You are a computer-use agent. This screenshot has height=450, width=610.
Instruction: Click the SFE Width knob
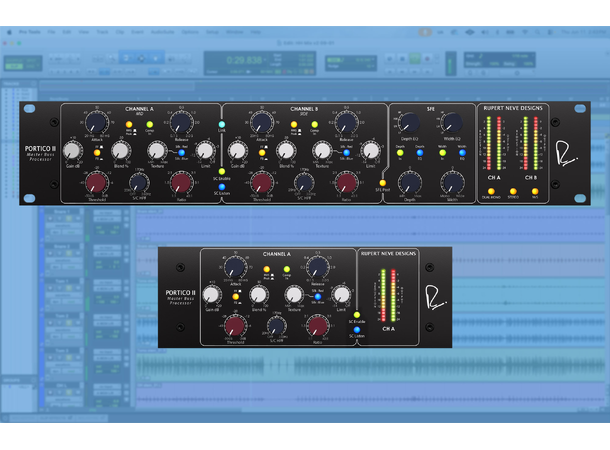pos(452,183)
